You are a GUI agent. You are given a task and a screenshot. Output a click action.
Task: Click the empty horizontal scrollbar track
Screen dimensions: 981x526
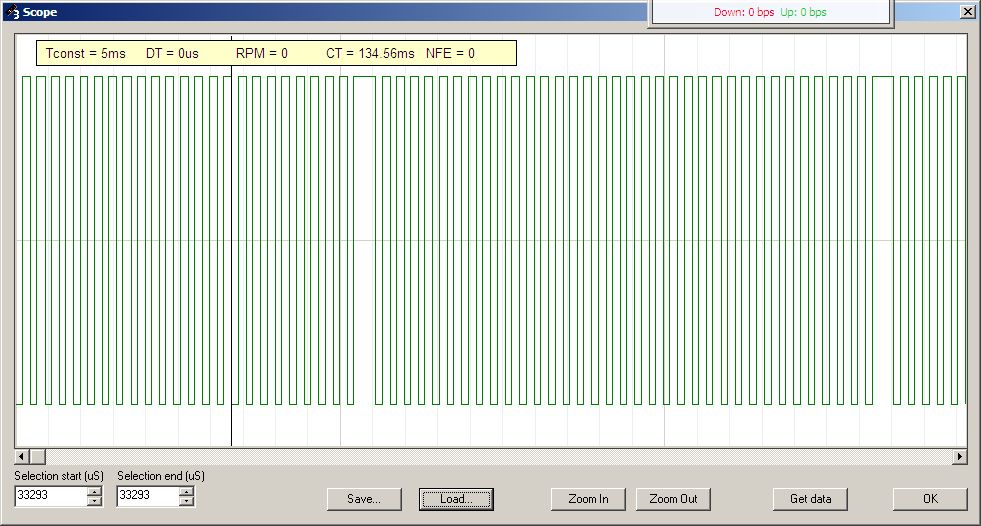click(500, 457)
